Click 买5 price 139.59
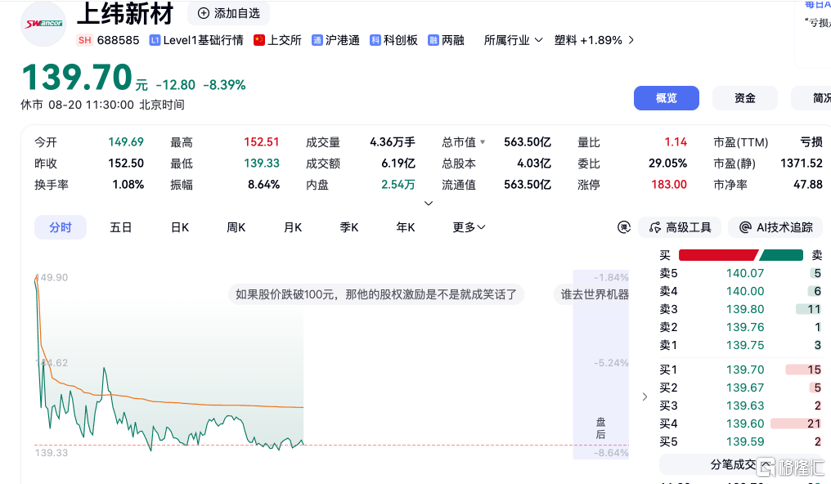The width and height of the screenshot is (831, 484). (x=745, y=442)
